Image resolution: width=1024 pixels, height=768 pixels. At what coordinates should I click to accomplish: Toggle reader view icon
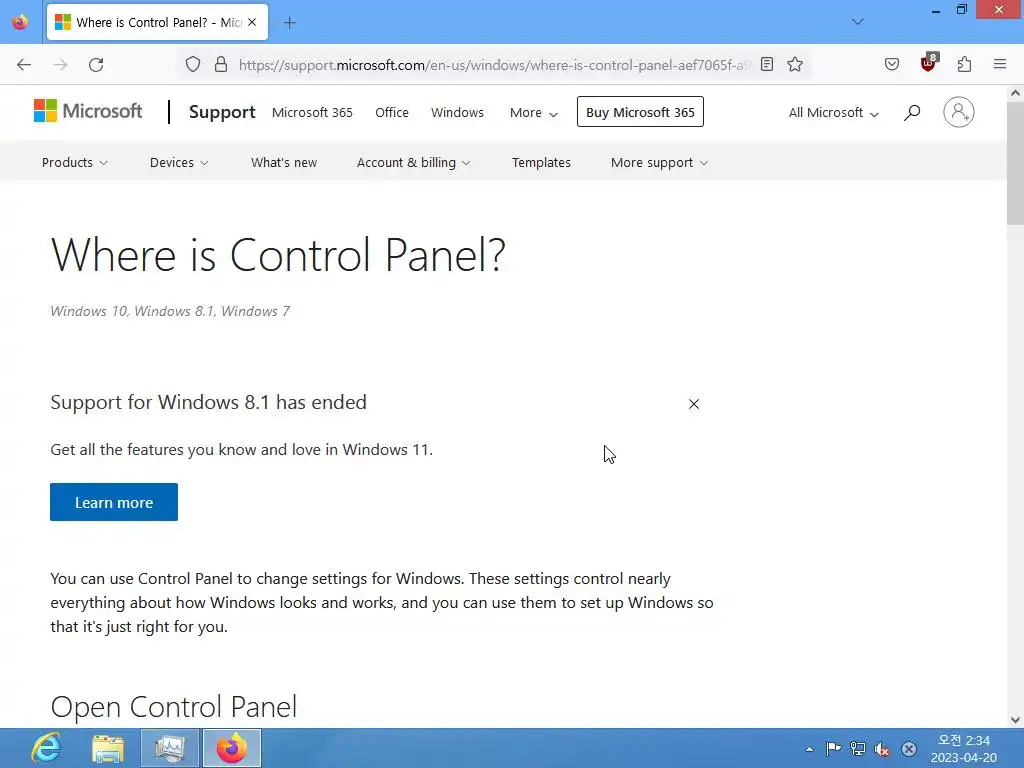coord(767,65)
